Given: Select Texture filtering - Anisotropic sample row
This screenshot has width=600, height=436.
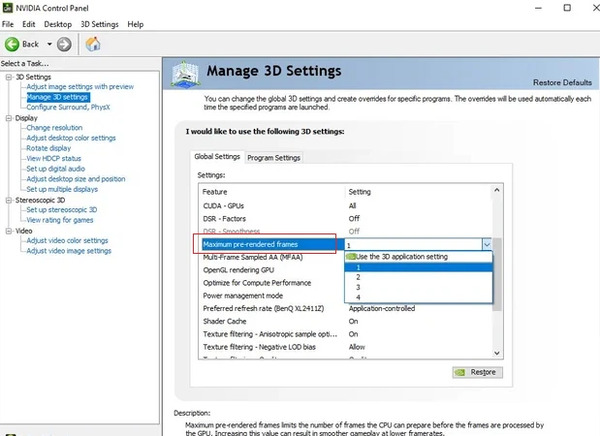Looking at the screenshot, I should point(346,334).
